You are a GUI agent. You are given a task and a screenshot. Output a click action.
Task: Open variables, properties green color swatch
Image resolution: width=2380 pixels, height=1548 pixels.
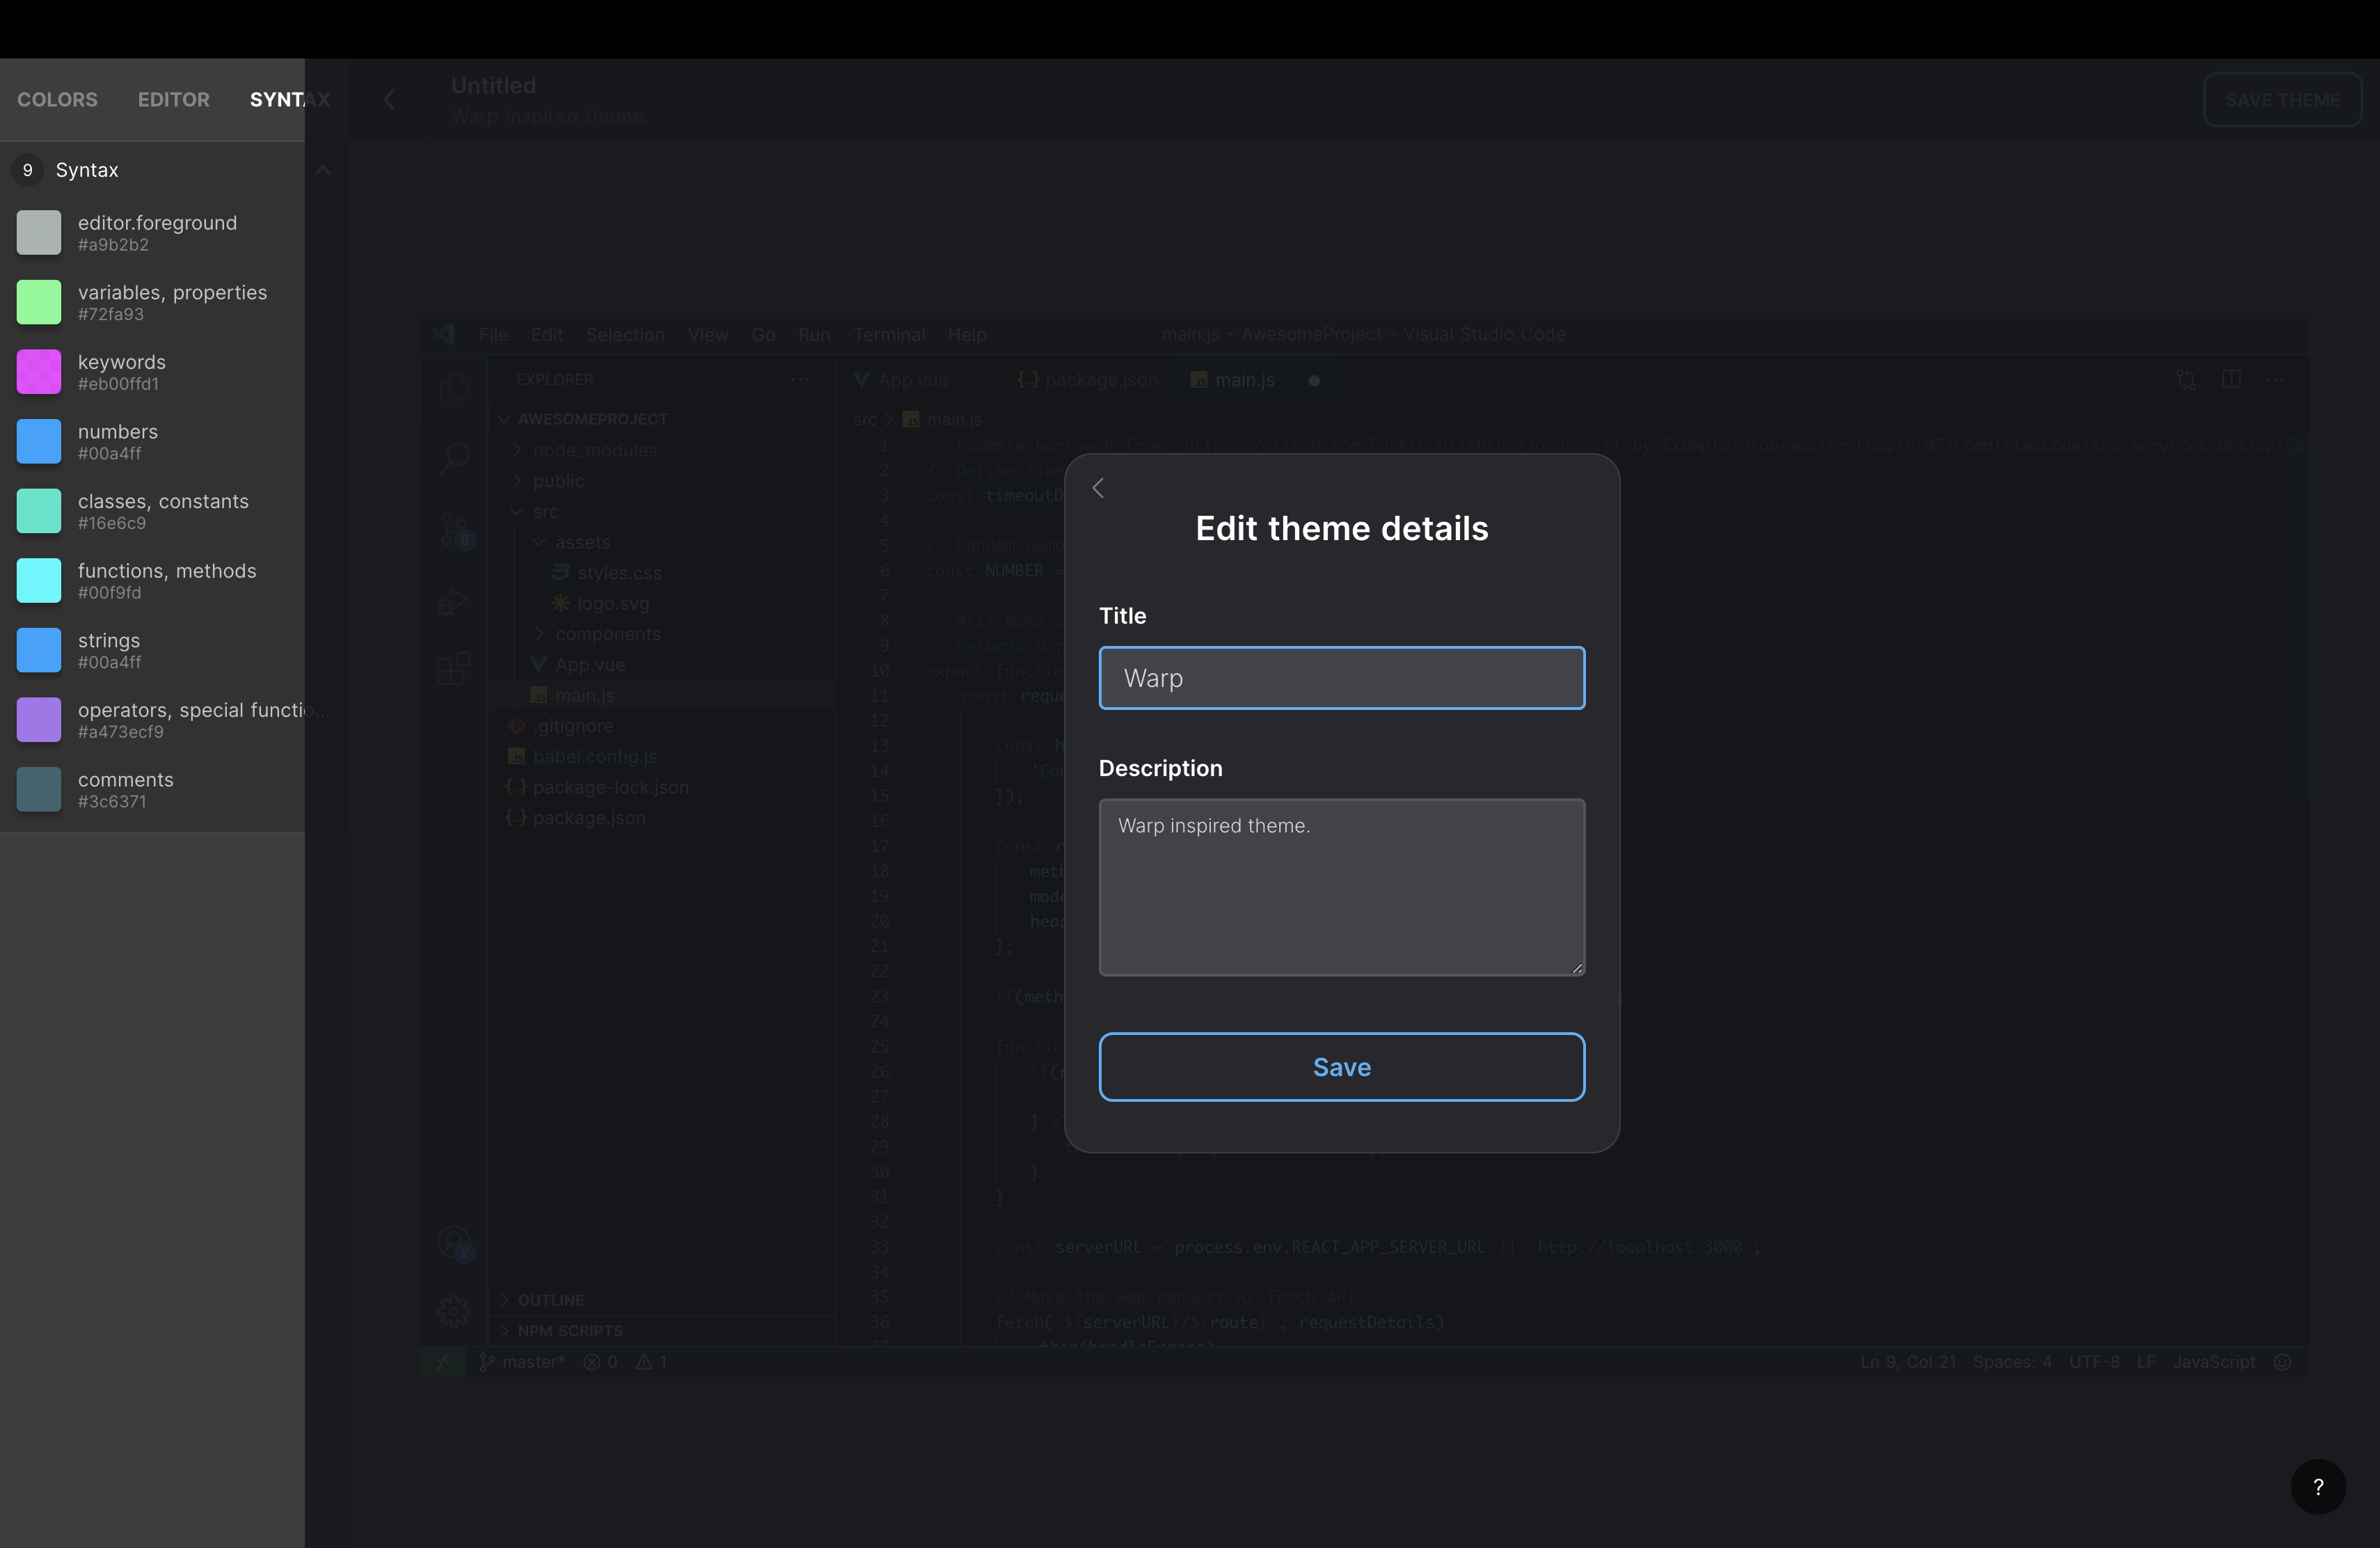pyautogui.click(x=39, y=302)
